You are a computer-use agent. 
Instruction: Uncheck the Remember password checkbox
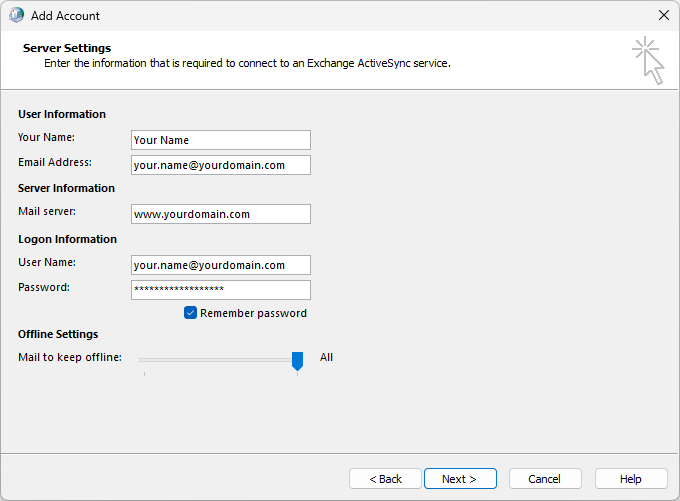[190, 313]
